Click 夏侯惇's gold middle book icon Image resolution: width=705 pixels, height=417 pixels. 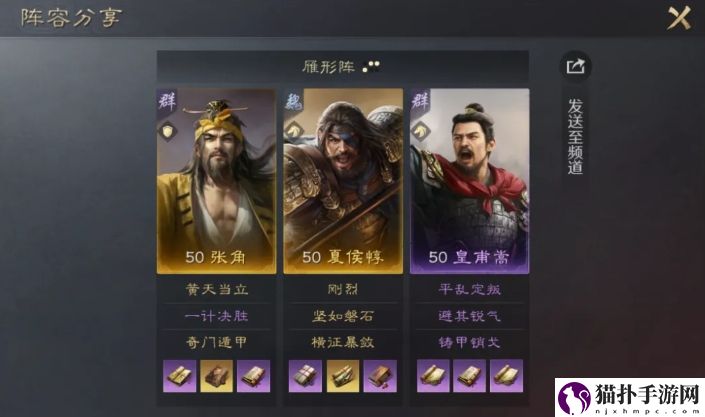tap(343, 376)
